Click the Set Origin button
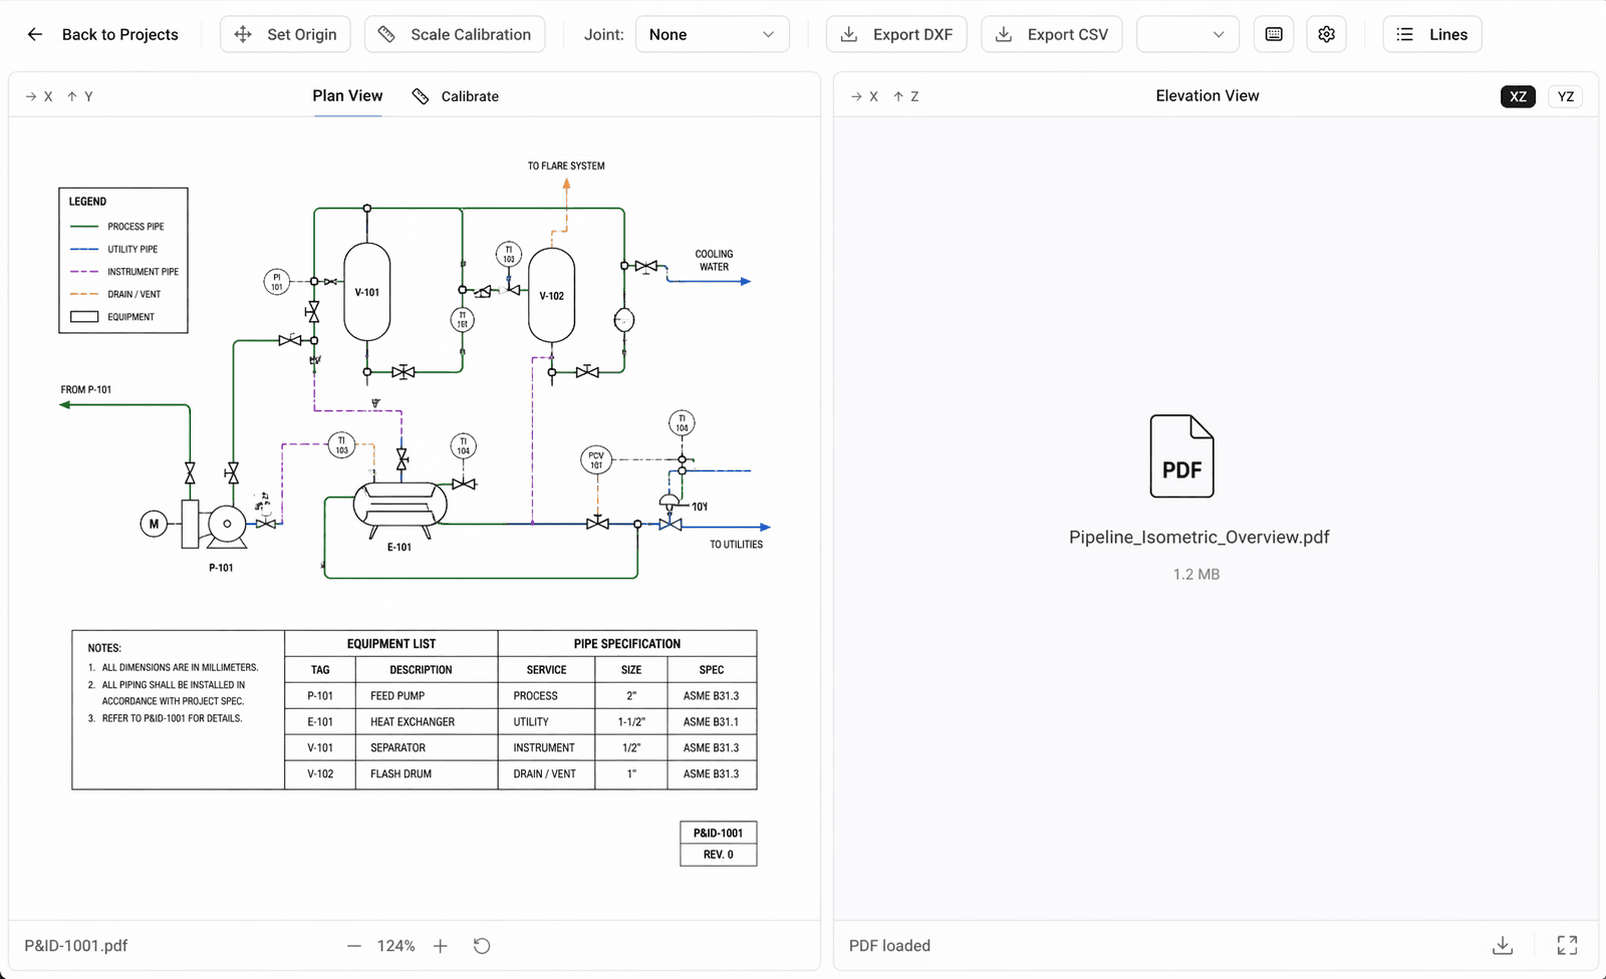 285,34
